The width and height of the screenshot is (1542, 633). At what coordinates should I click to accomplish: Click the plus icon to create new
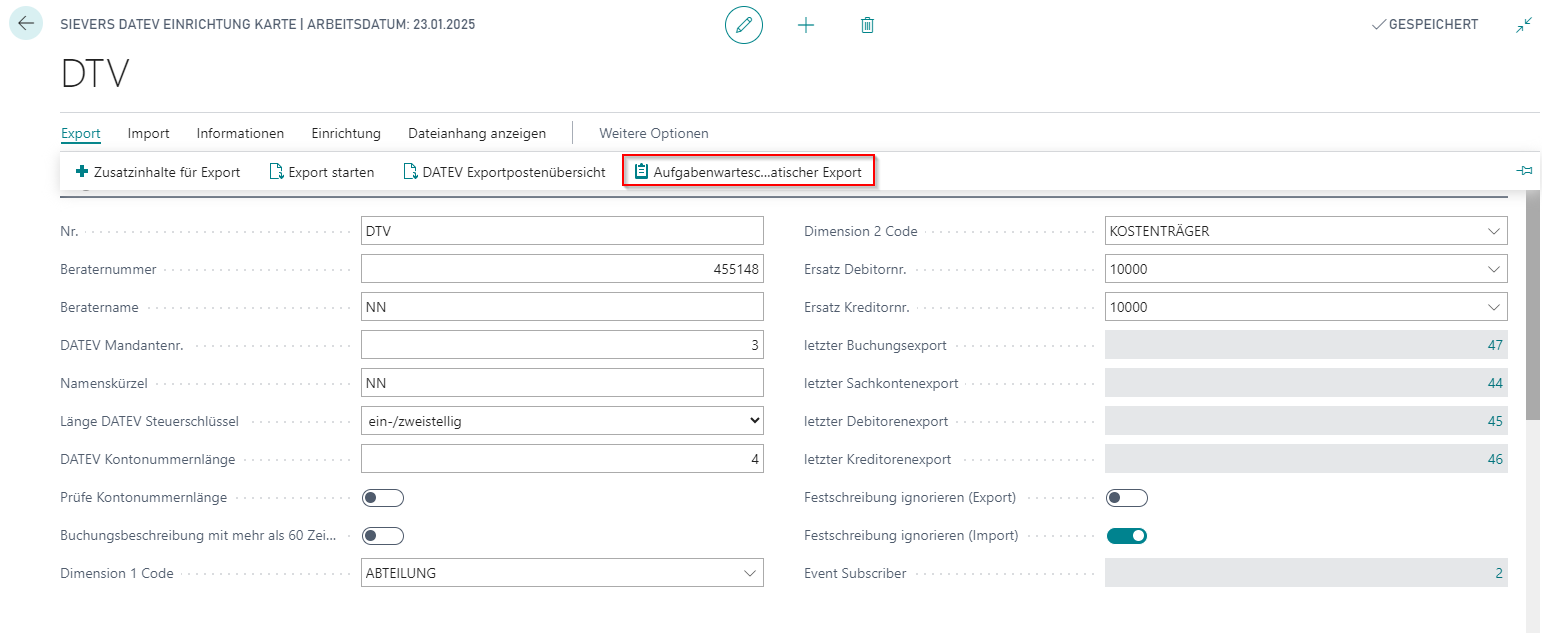click(x=805, y=25)
